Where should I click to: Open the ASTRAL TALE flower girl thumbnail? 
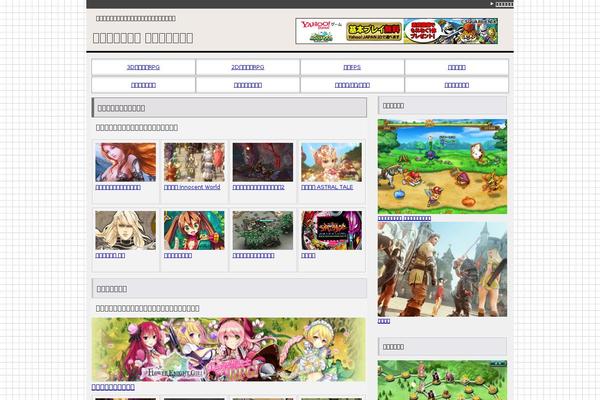point(331,162)
